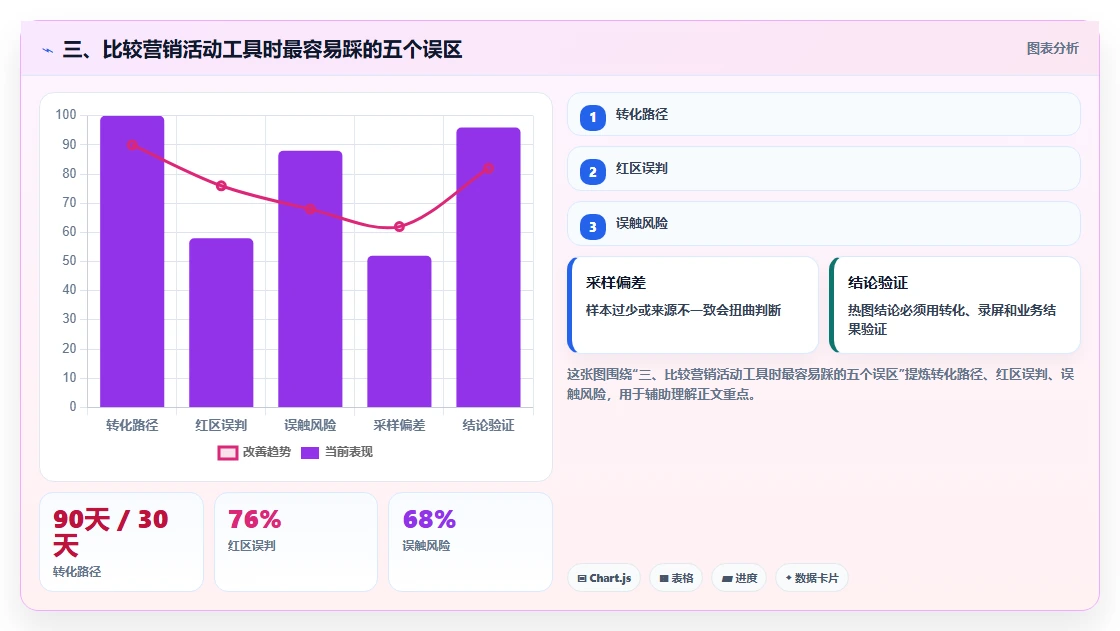
Task: Click the 结论验证 x-axis label
Action: 489,425
